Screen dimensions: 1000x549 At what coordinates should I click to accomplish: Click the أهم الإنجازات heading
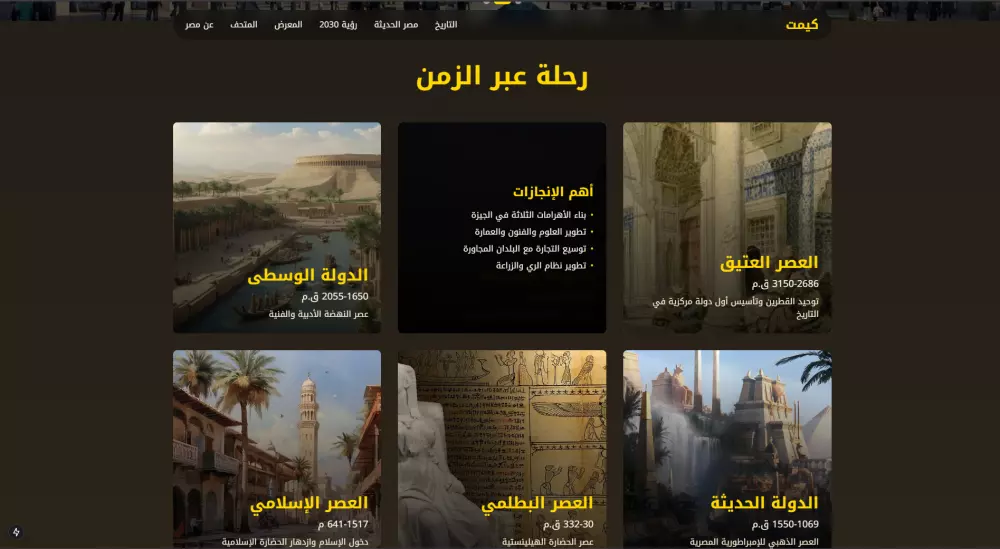[553, 191]
